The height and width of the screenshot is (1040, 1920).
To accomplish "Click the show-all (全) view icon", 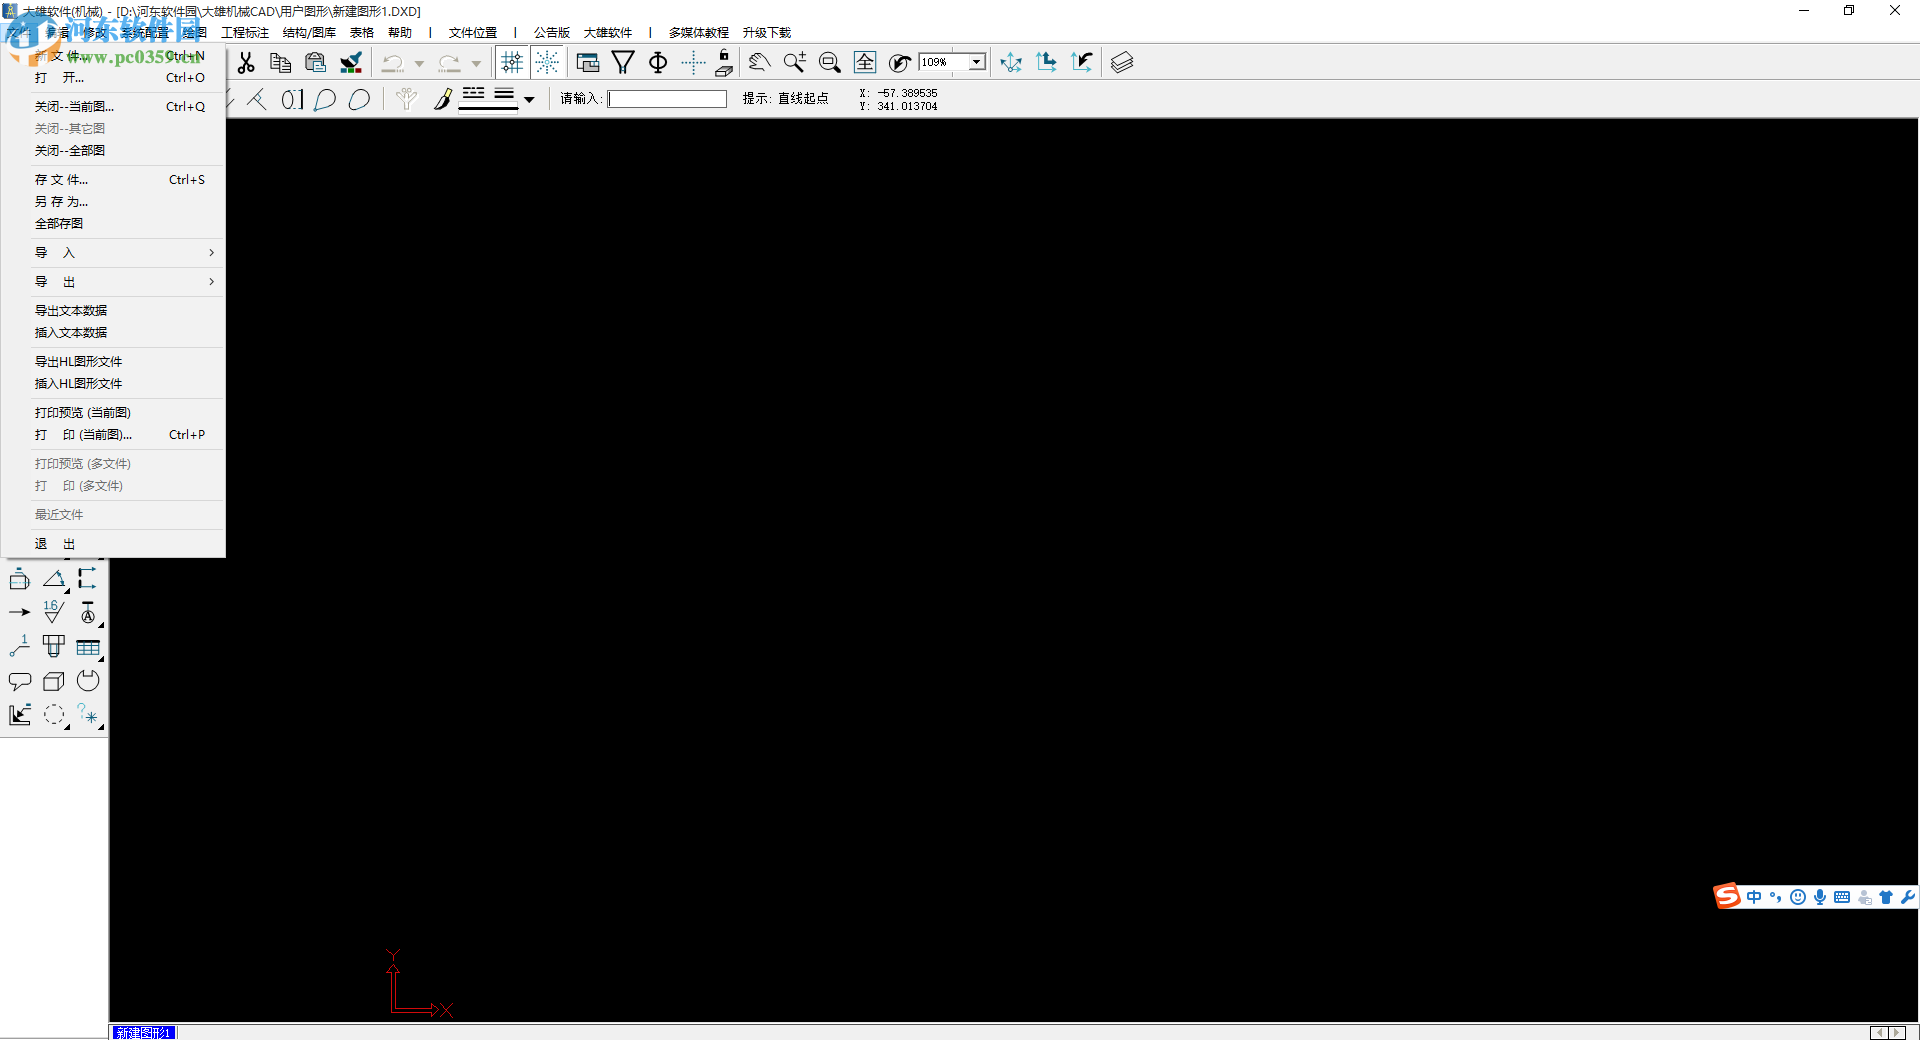I will 865,63.
